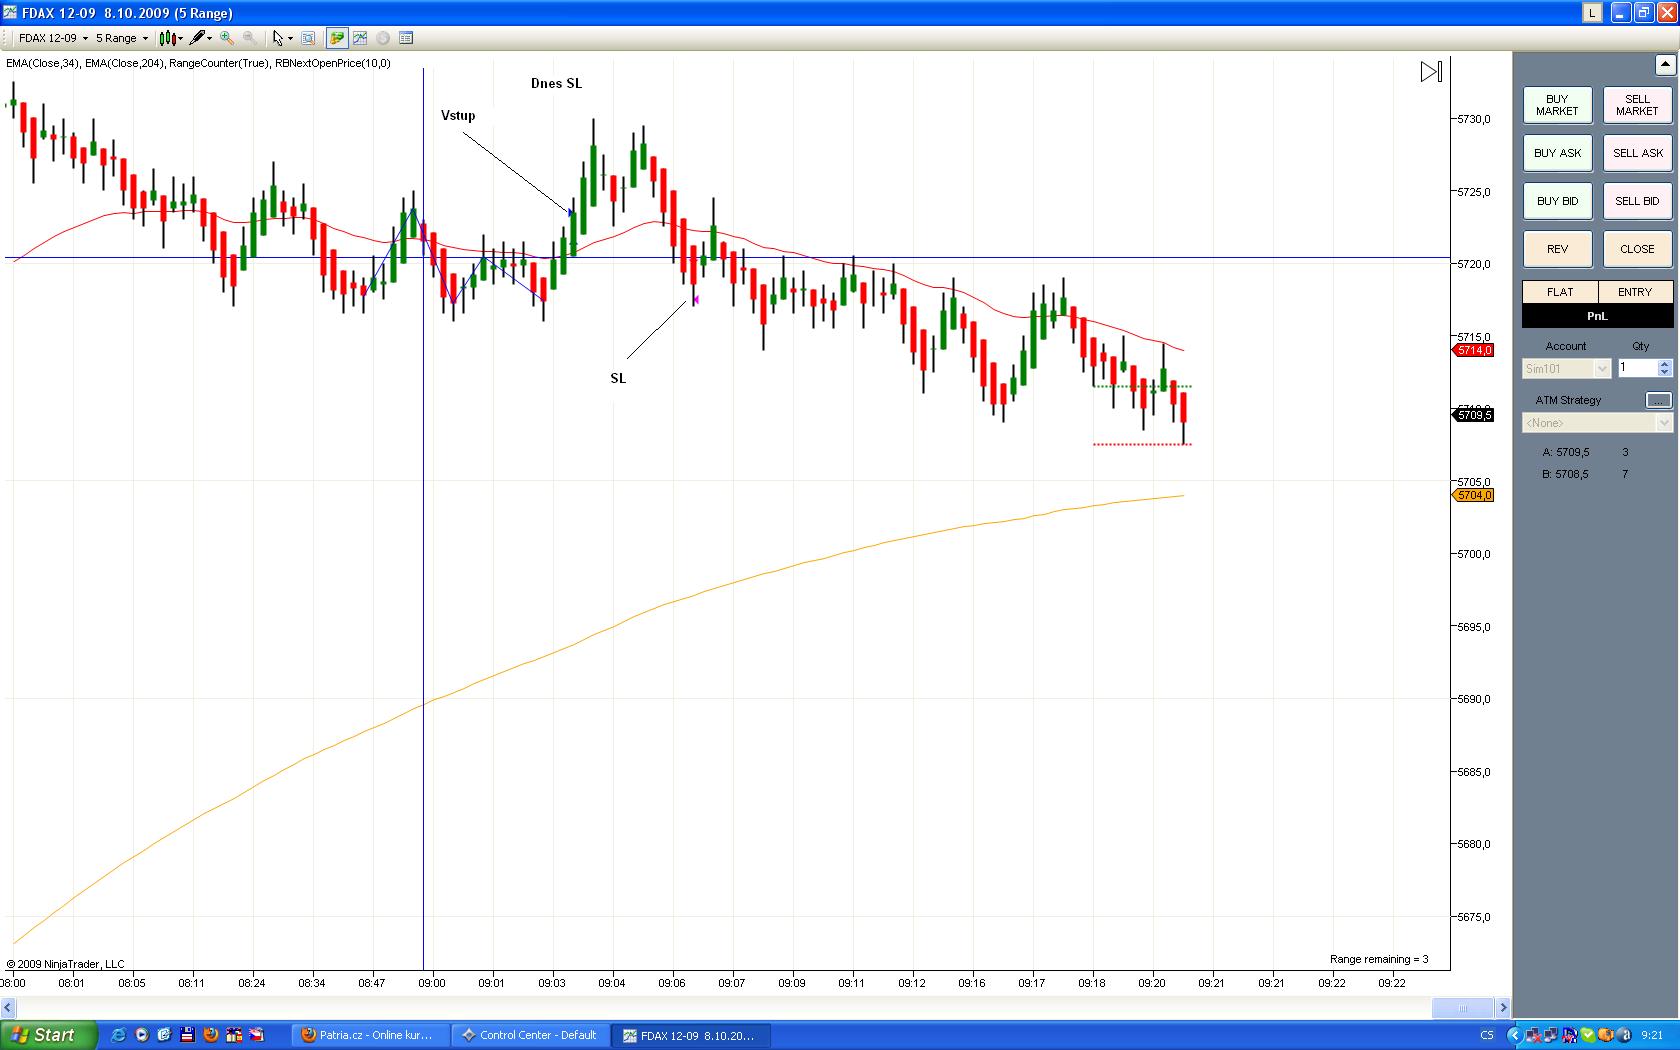Click the horizontal scrollbar thumb

click(1463, 1007)
